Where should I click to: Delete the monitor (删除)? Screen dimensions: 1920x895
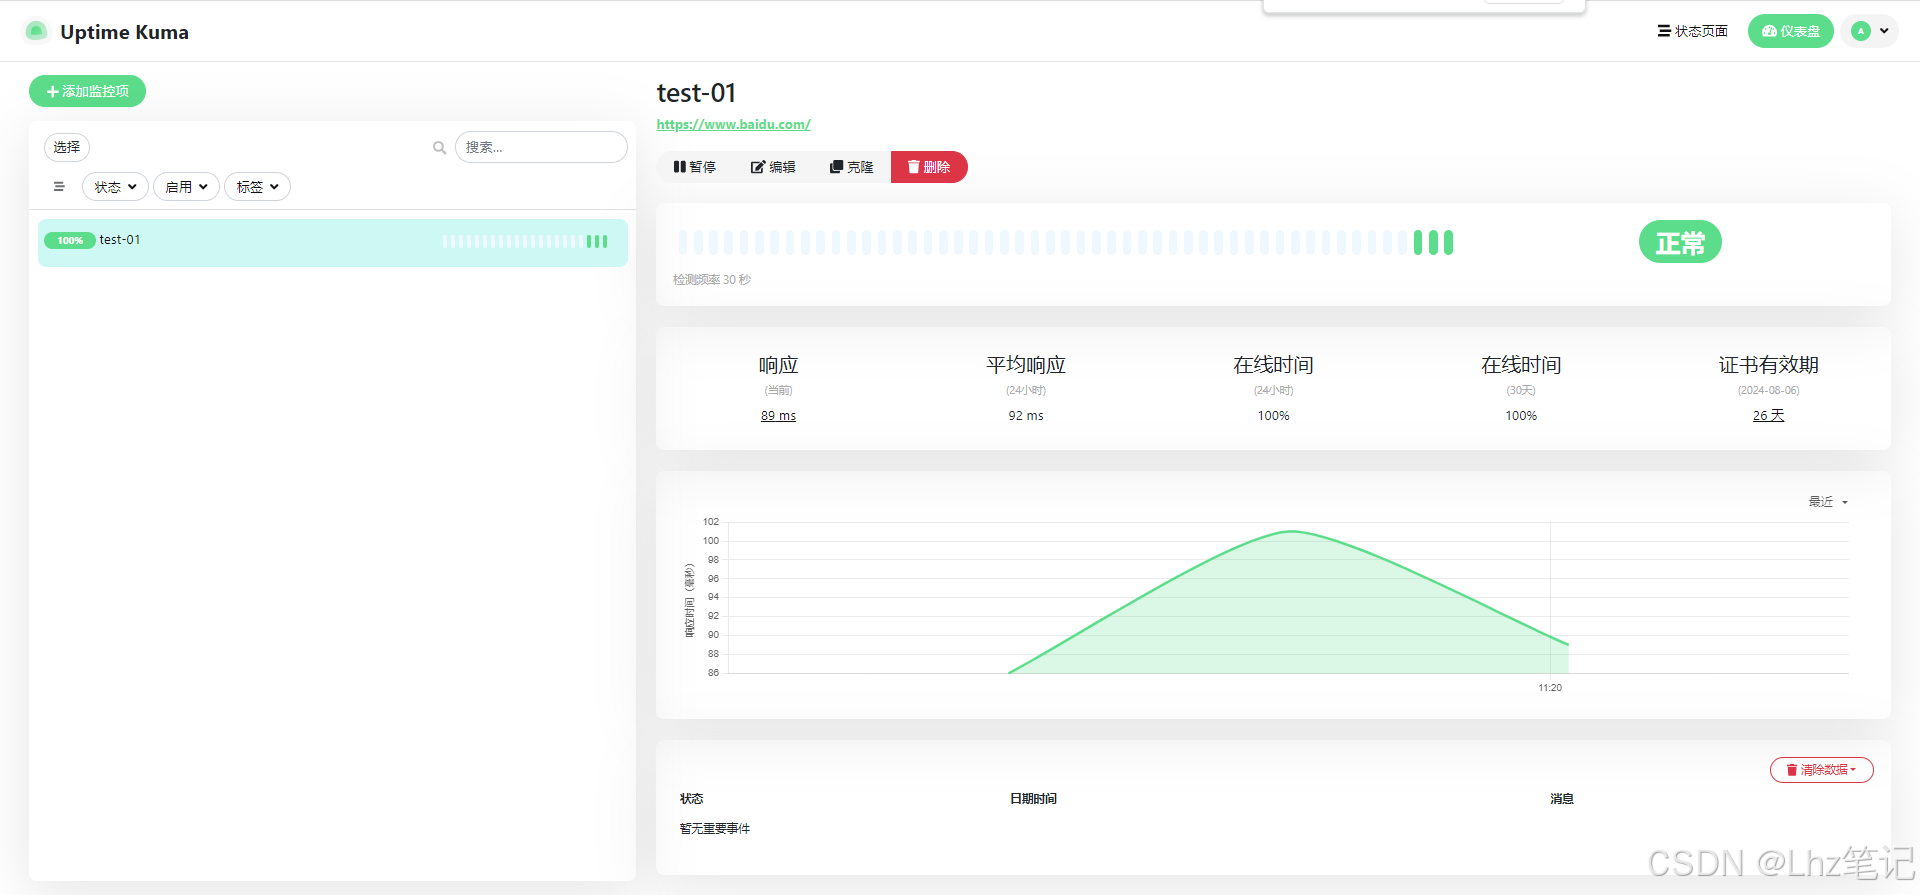(929, 167)
